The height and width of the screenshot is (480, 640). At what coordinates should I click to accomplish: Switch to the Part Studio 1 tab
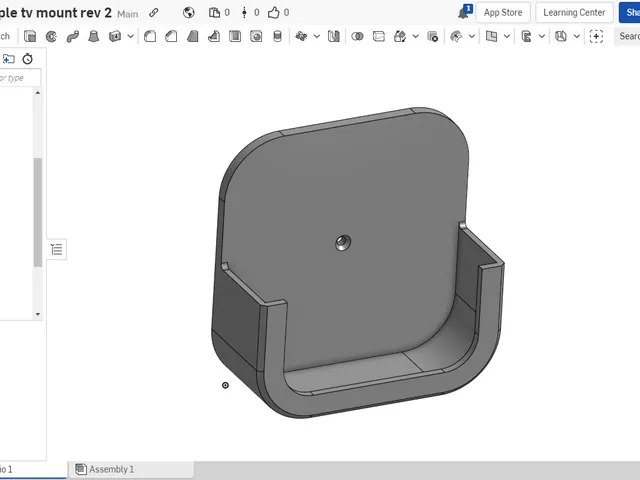tap(33, 469)
